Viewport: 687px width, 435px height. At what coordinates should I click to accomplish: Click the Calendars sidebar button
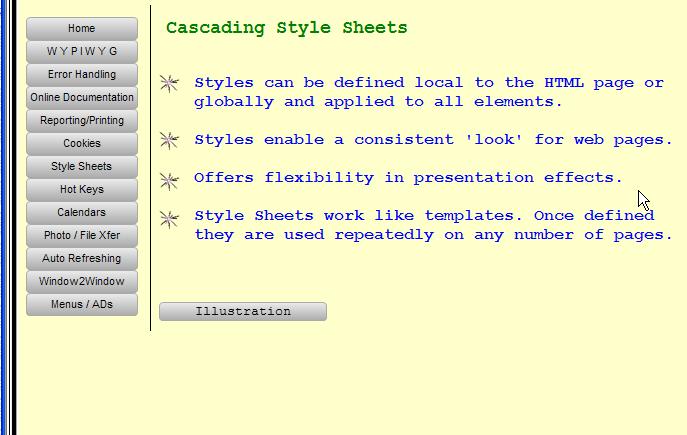click(x=82, y=213)
